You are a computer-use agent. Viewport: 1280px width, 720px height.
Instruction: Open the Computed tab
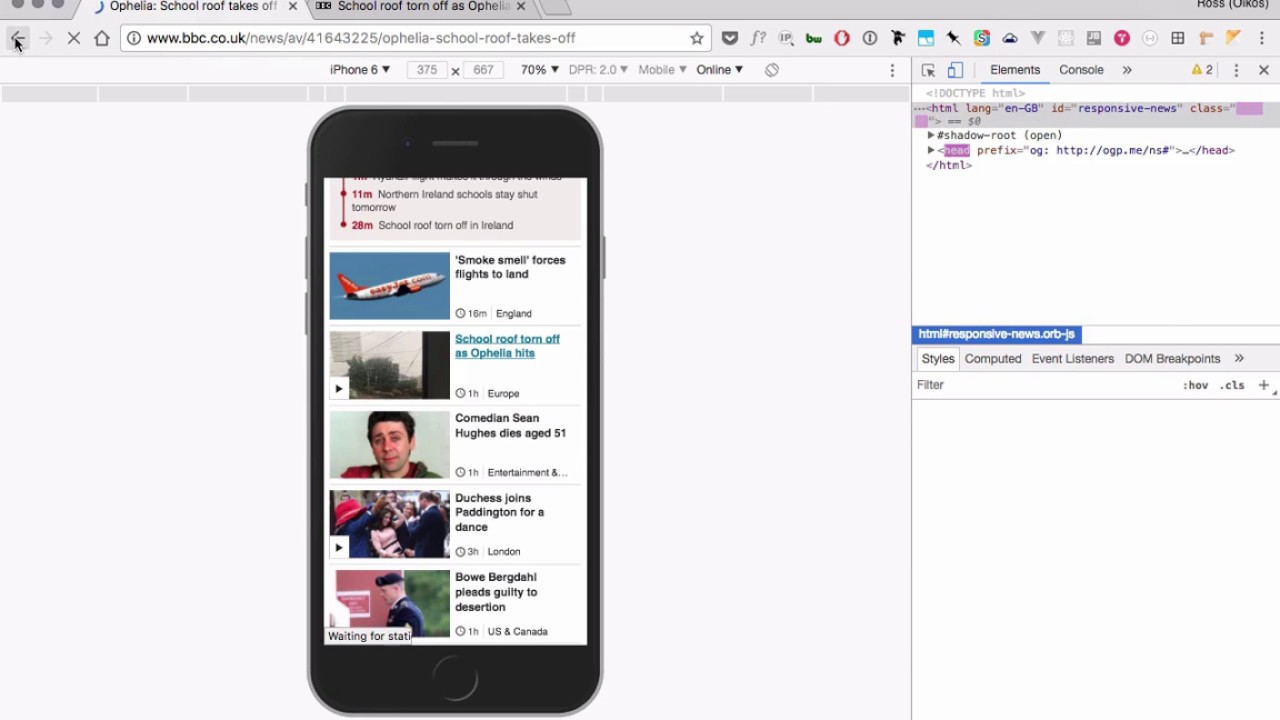point(993,359)
